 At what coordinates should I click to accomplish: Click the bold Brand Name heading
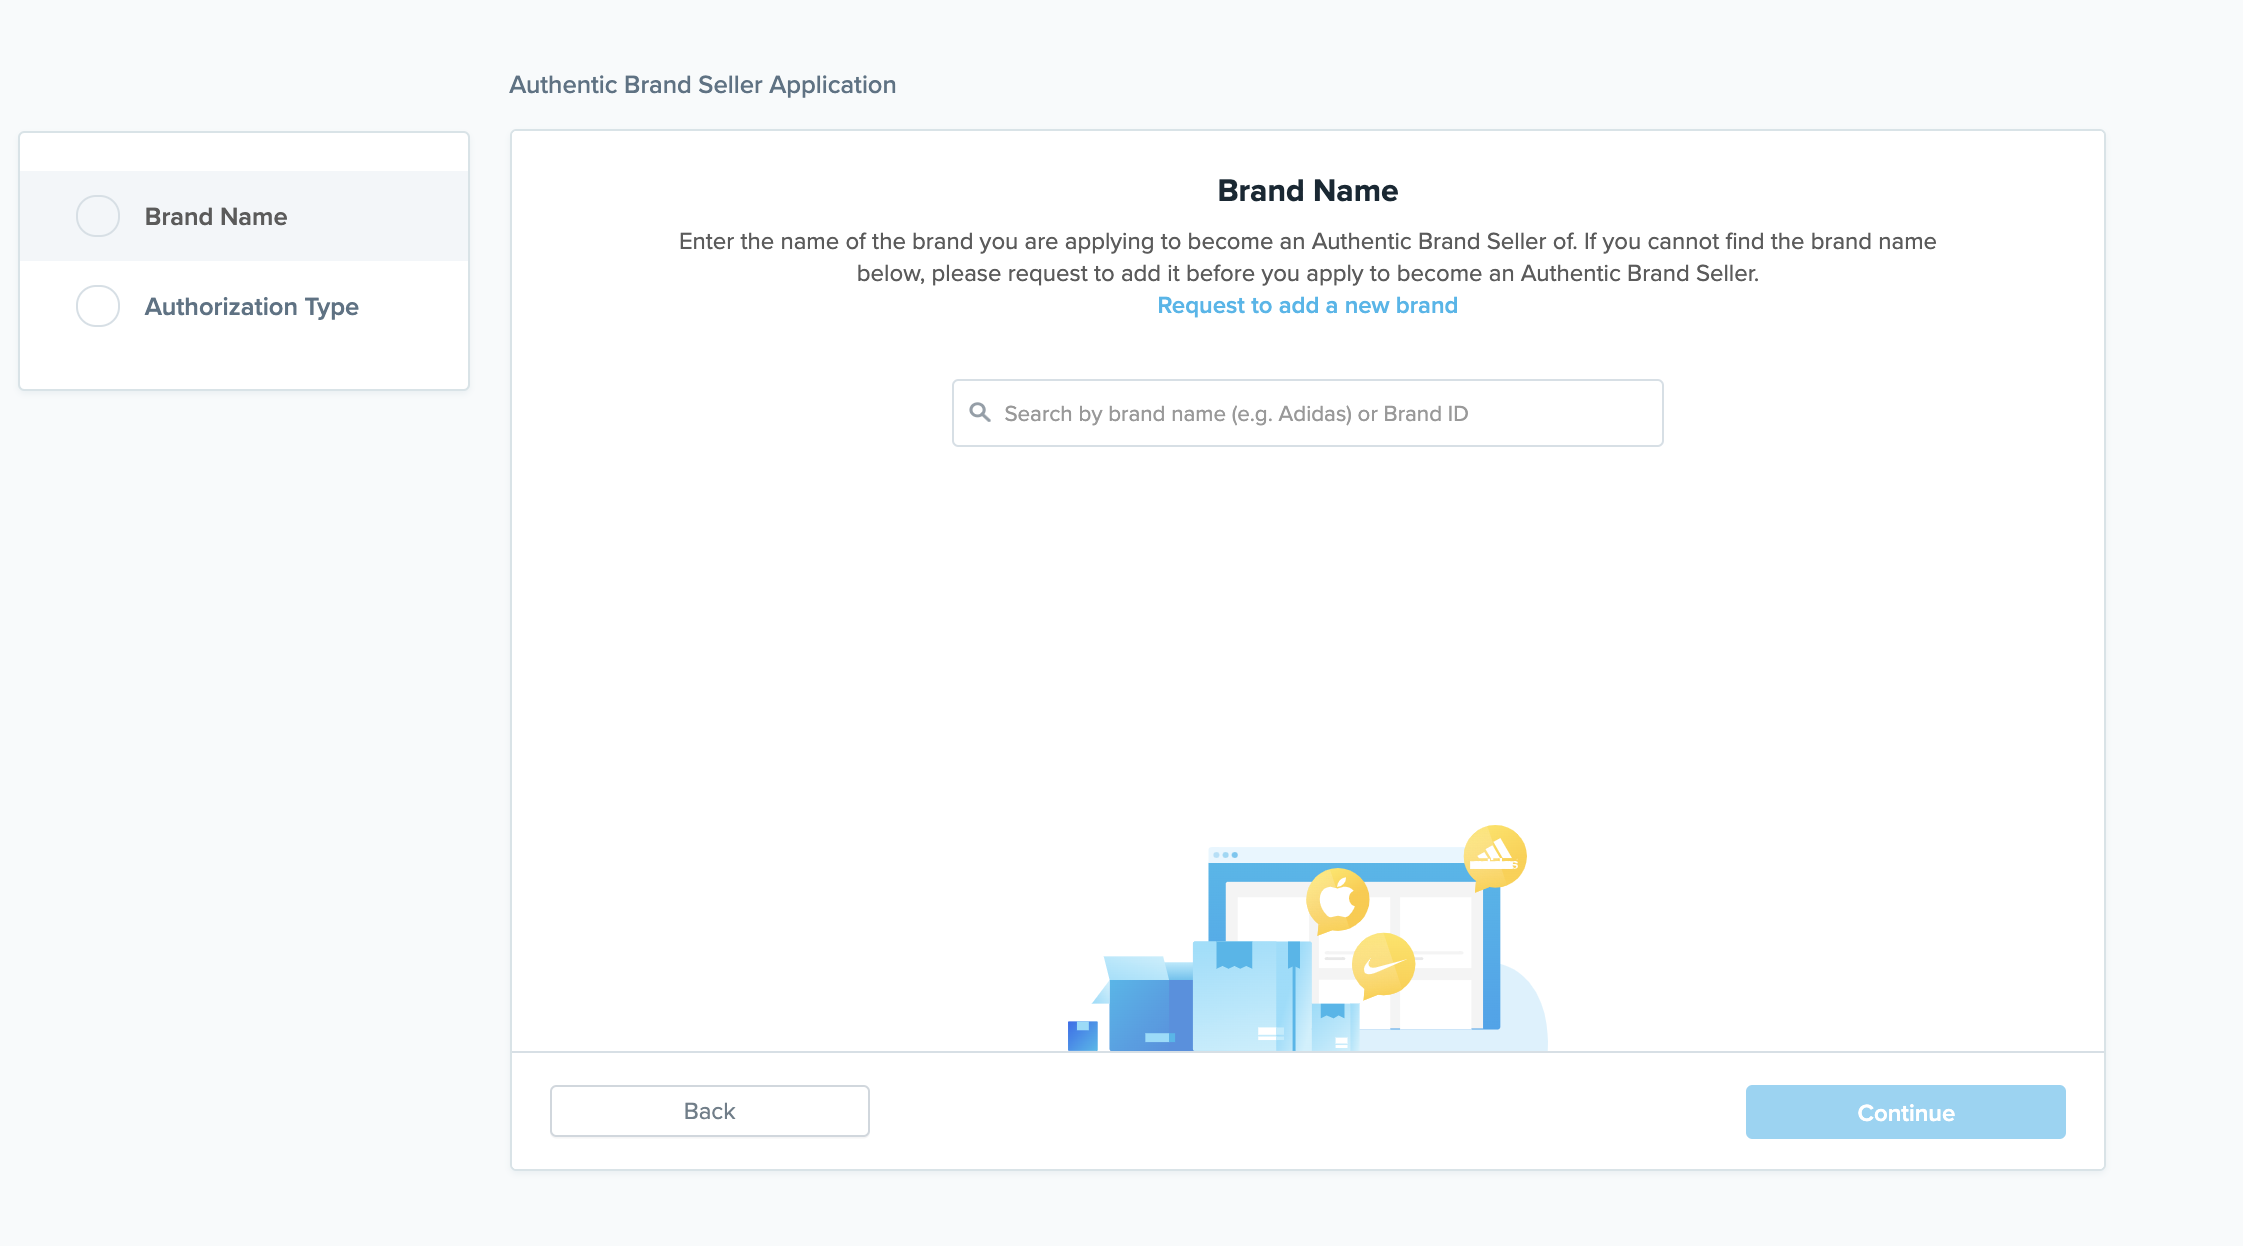coord(1307,190)
